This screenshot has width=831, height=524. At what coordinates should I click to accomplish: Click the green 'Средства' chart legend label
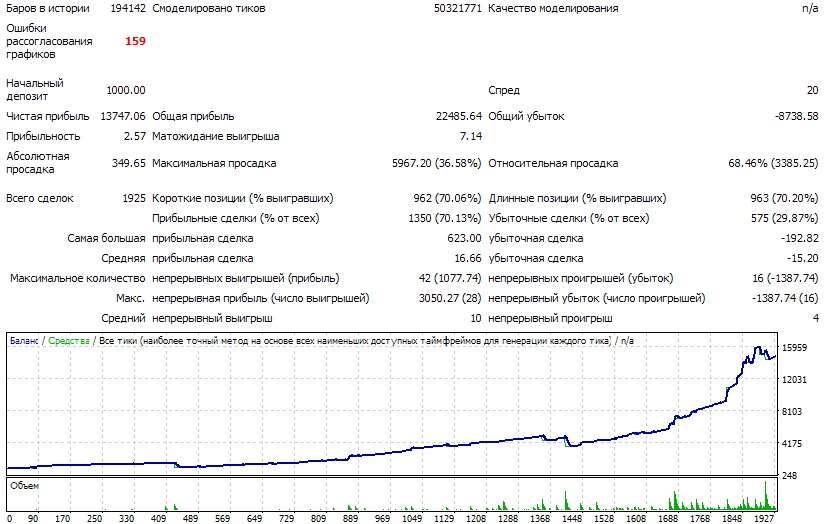pyautogui.click(x=69, y=341)
